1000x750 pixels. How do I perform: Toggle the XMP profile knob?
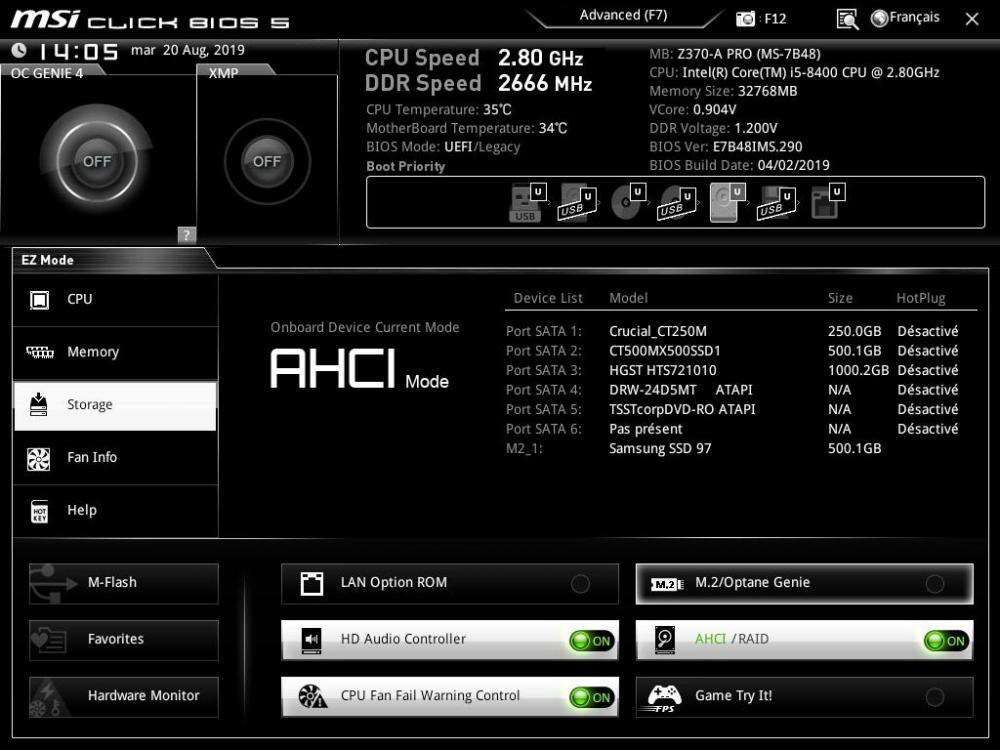[x=266, y=161]
